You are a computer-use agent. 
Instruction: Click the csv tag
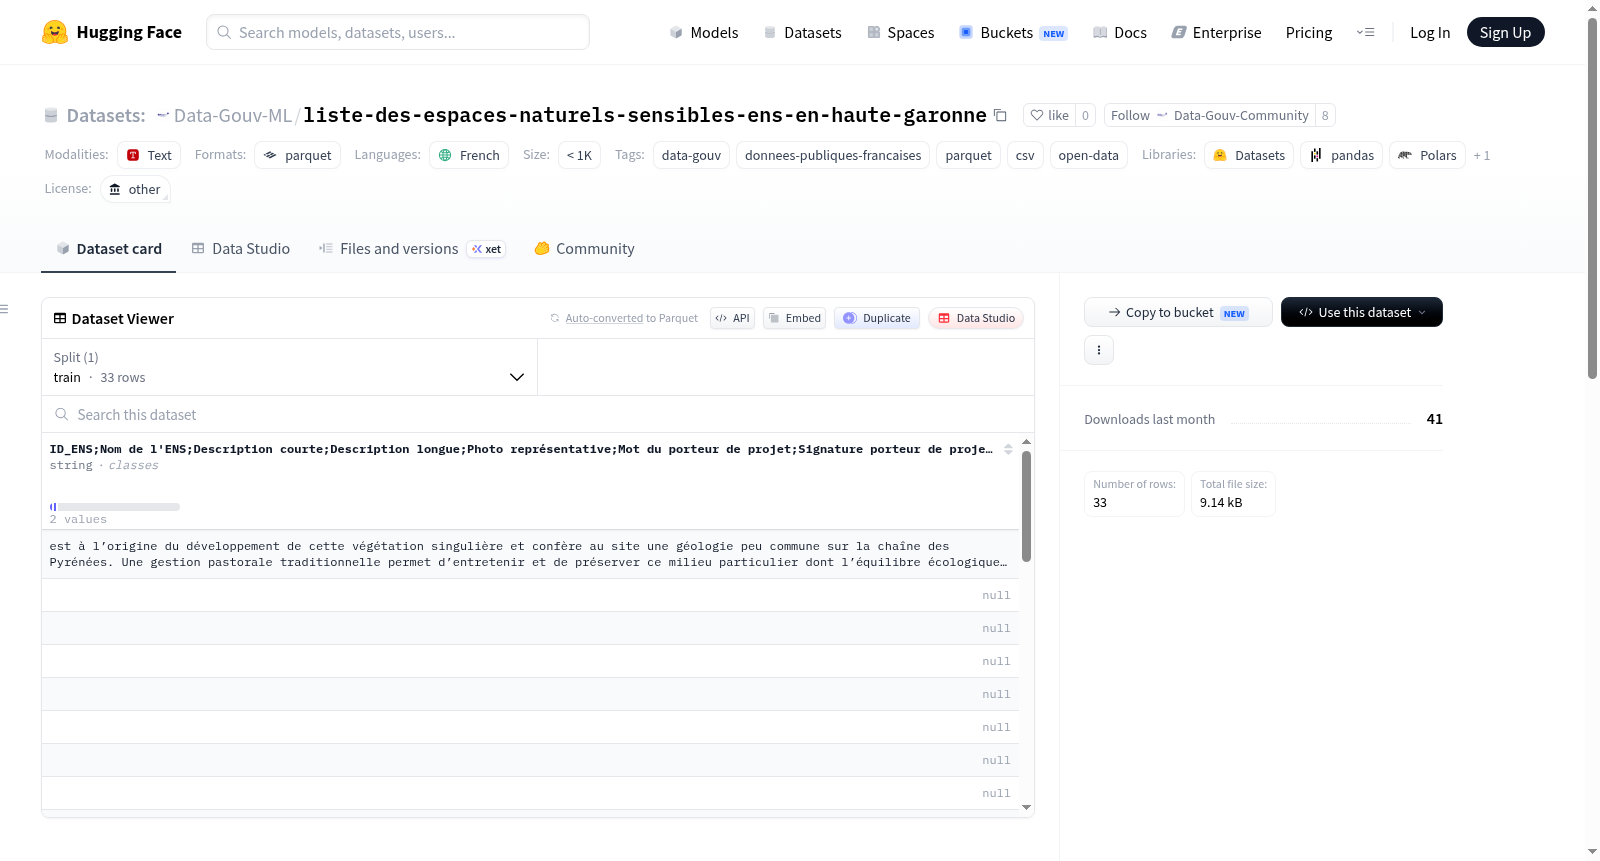click(x=1025, y=155)
